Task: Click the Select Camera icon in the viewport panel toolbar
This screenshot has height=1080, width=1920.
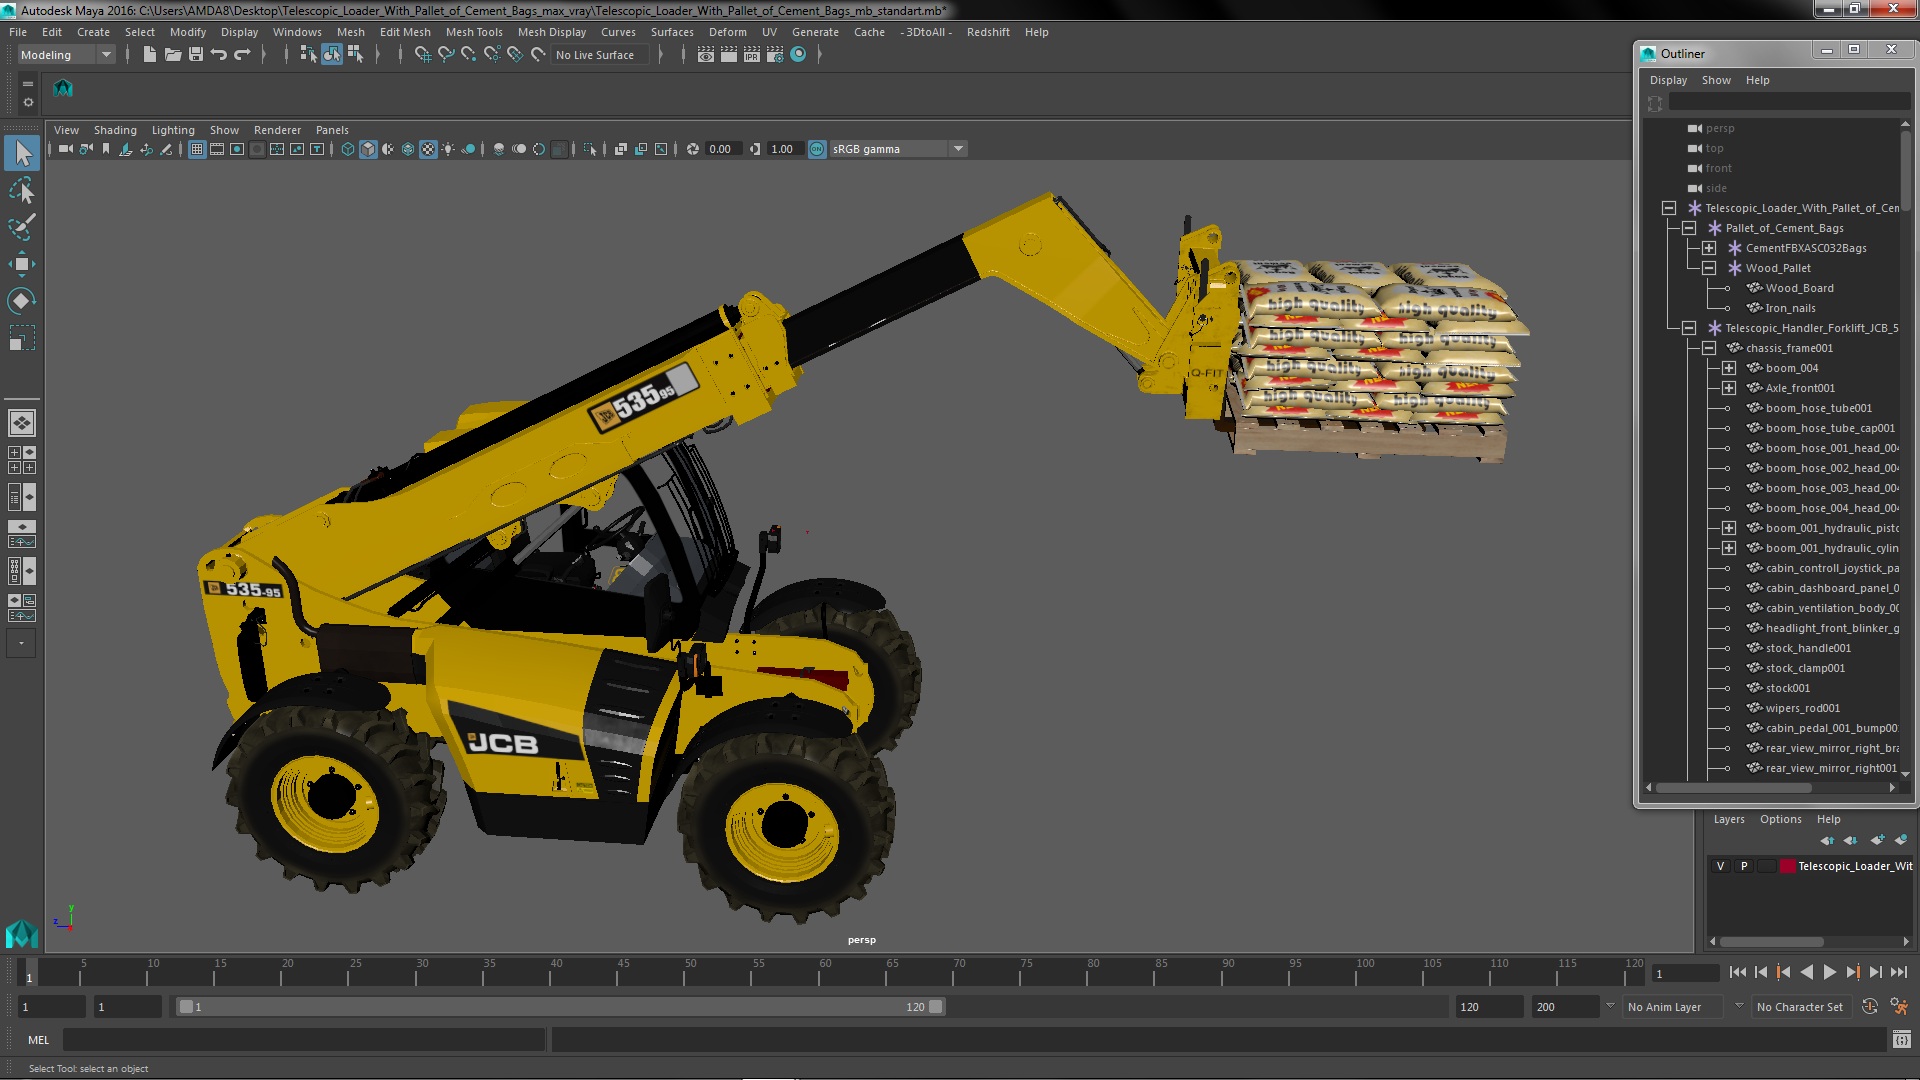Action: [65, 149]
